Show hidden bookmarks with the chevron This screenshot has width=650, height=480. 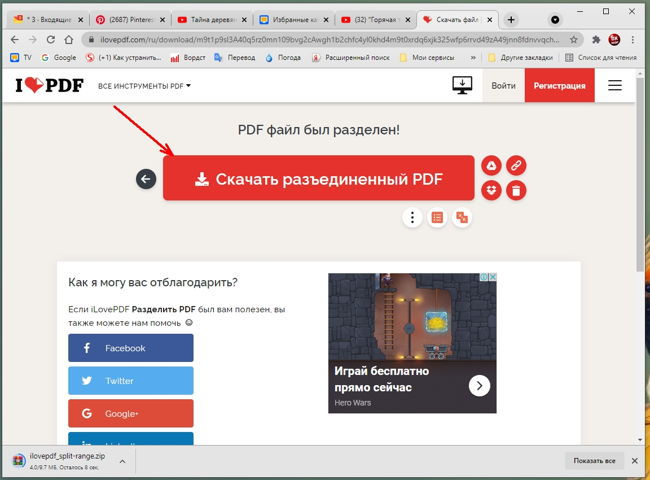click(473, 58)
